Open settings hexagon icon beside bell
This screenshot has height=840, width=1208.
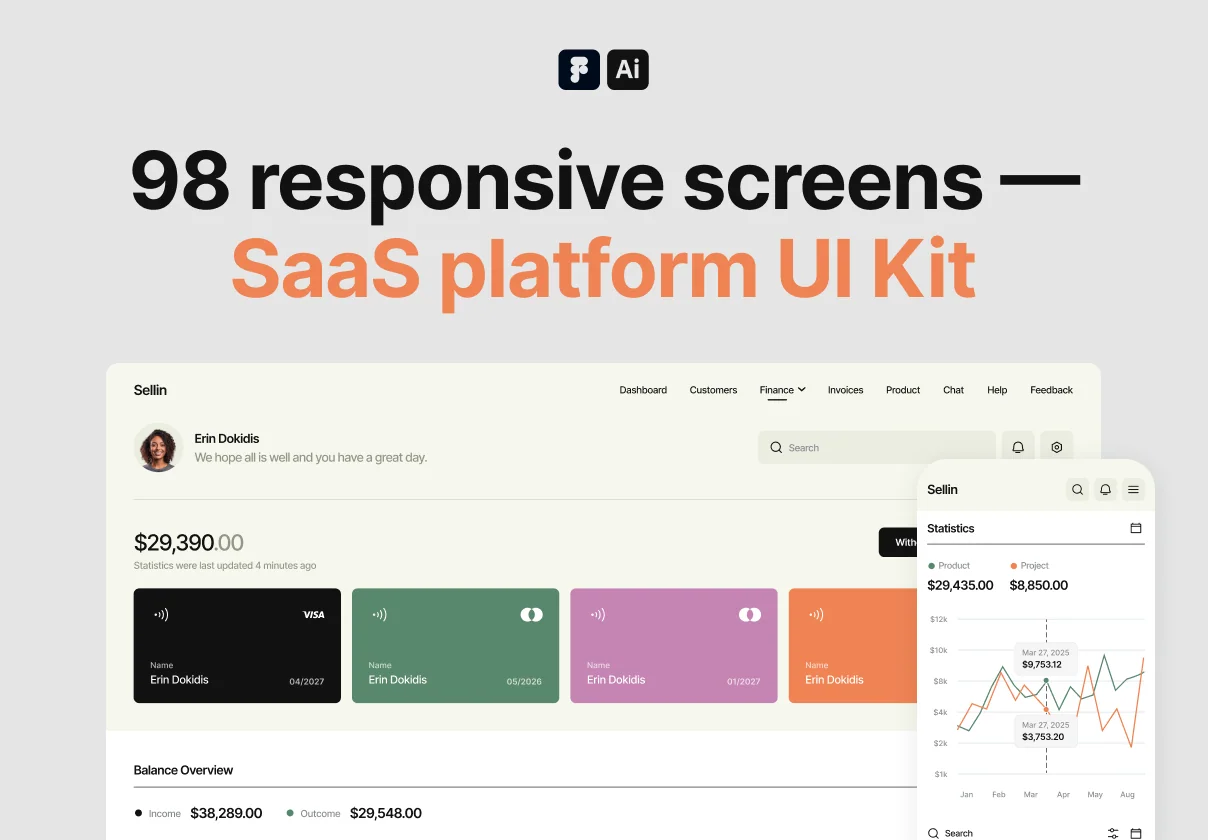click(x=1057, y=447)
